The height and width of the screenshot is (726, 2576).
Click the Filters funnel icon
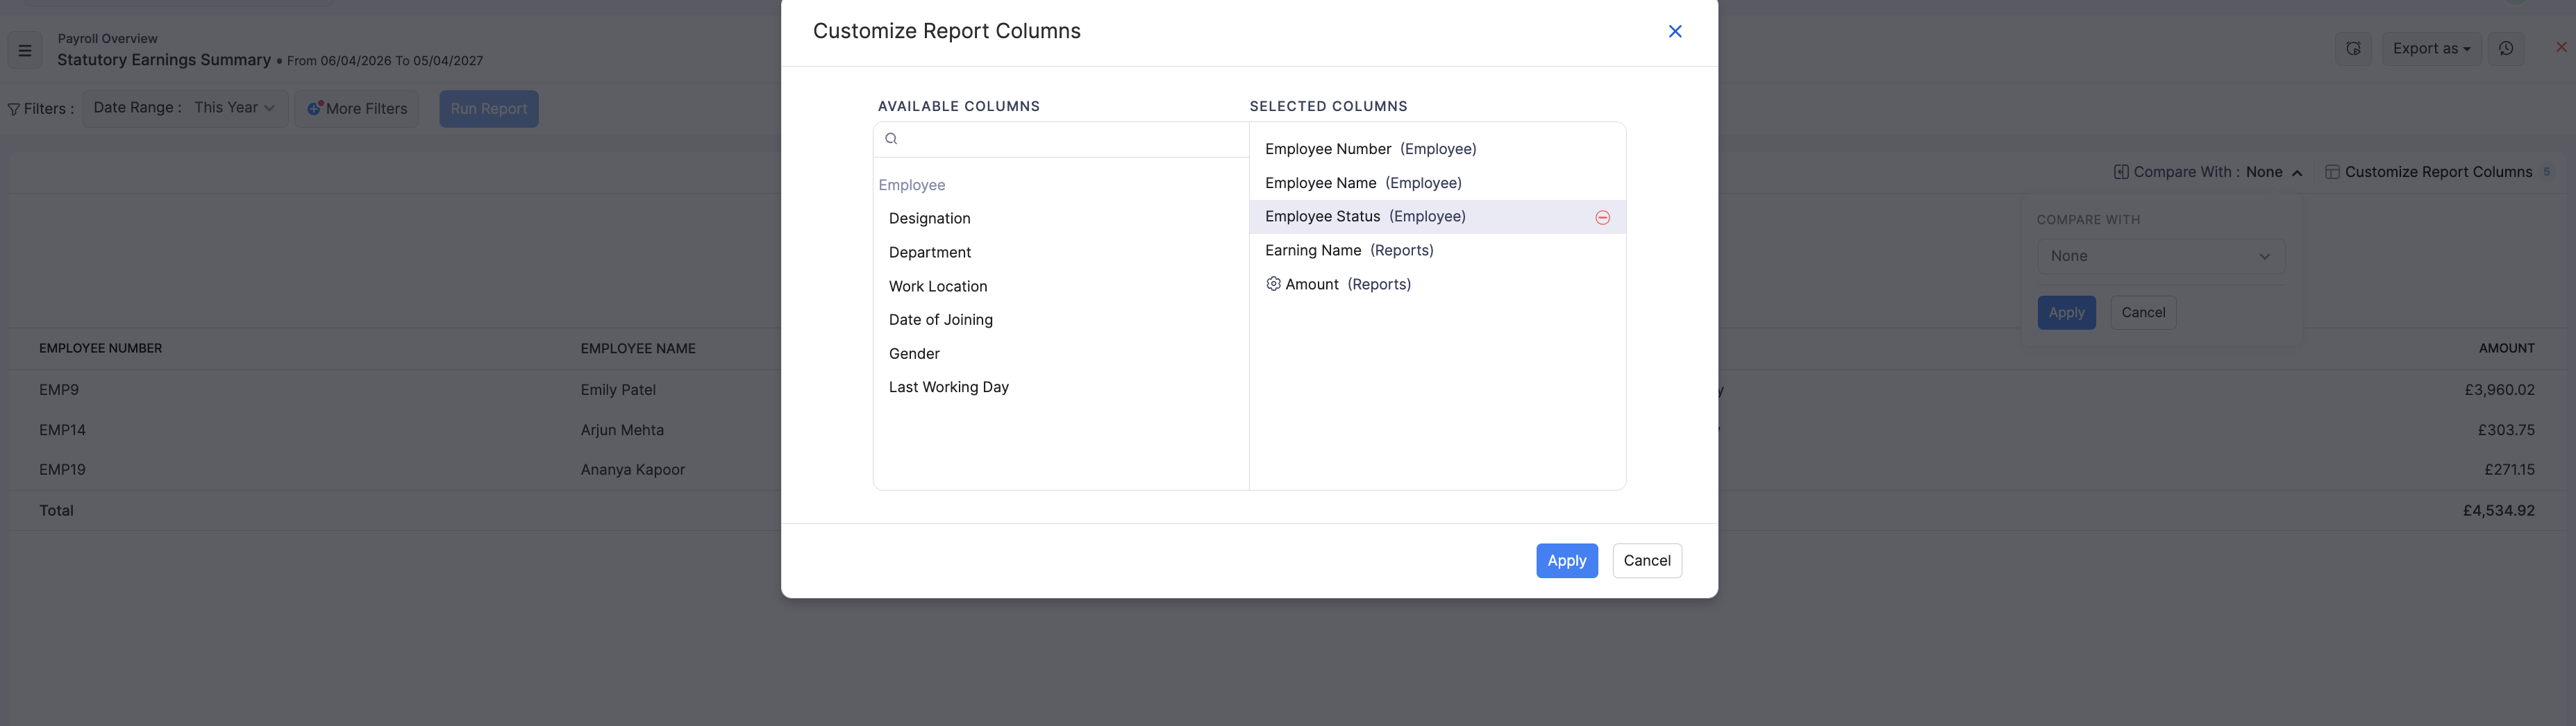tap(14, 109)
